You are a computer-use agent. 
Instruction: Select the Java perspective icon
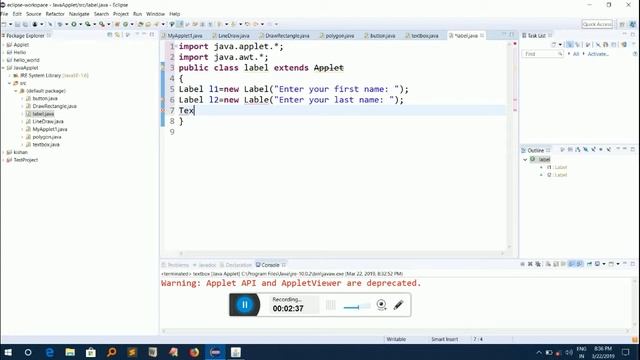tap(632, 24)
